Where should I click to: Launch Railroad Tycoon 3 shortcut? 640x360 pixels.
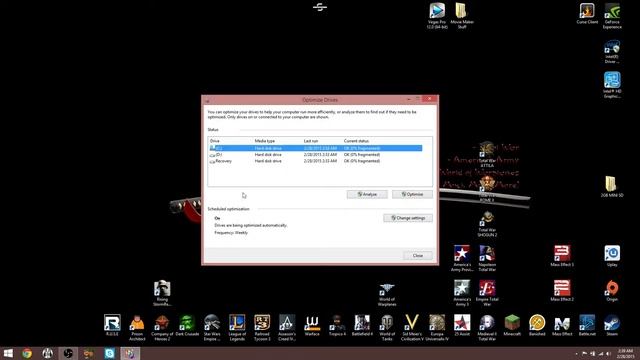(262, 327)
